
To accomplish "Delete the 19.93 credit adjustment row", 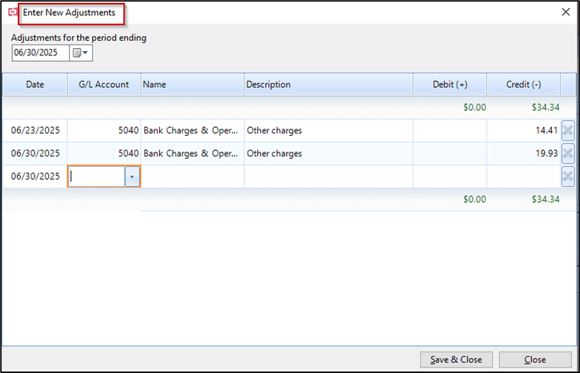I will coord(568,153).
